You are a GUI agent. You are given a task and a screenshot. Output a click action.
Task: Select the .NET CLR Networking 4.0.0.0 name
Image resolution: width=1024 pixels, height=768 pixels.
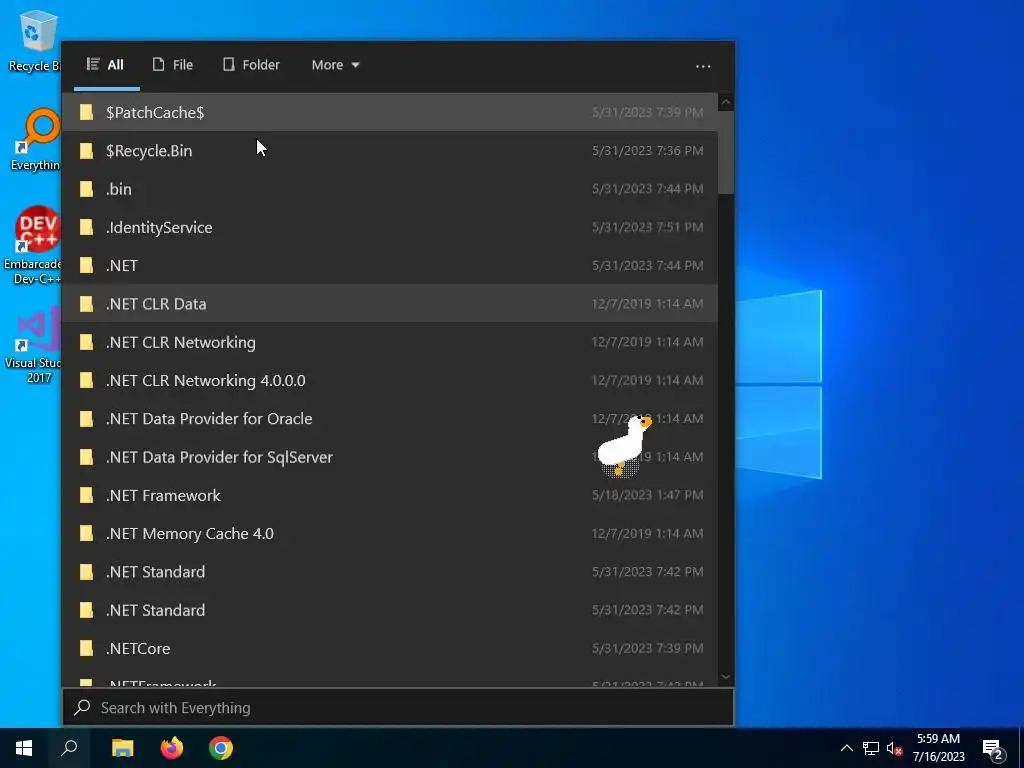point(206,381)
